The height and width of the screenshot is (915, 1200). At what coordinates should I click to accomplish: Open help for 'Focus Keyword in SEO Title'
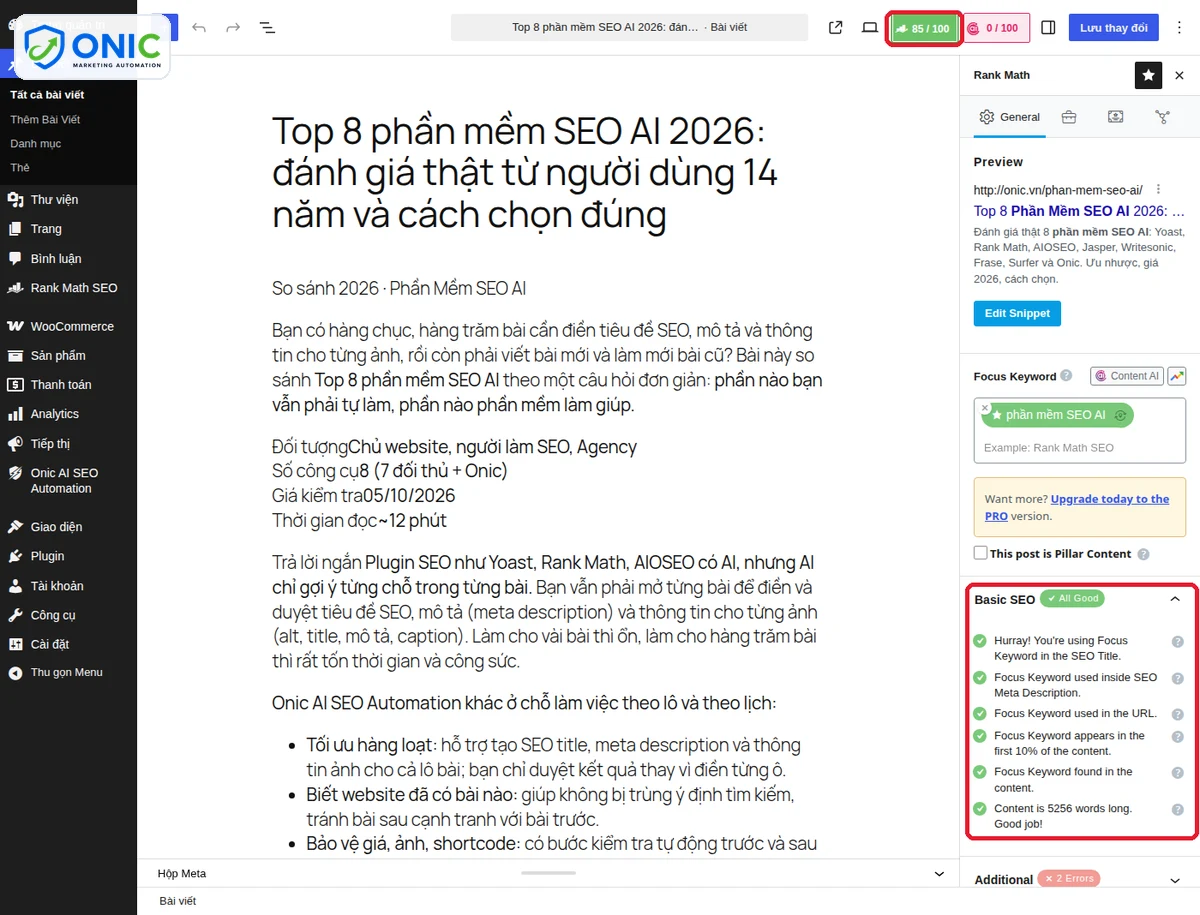point(1178,642)
